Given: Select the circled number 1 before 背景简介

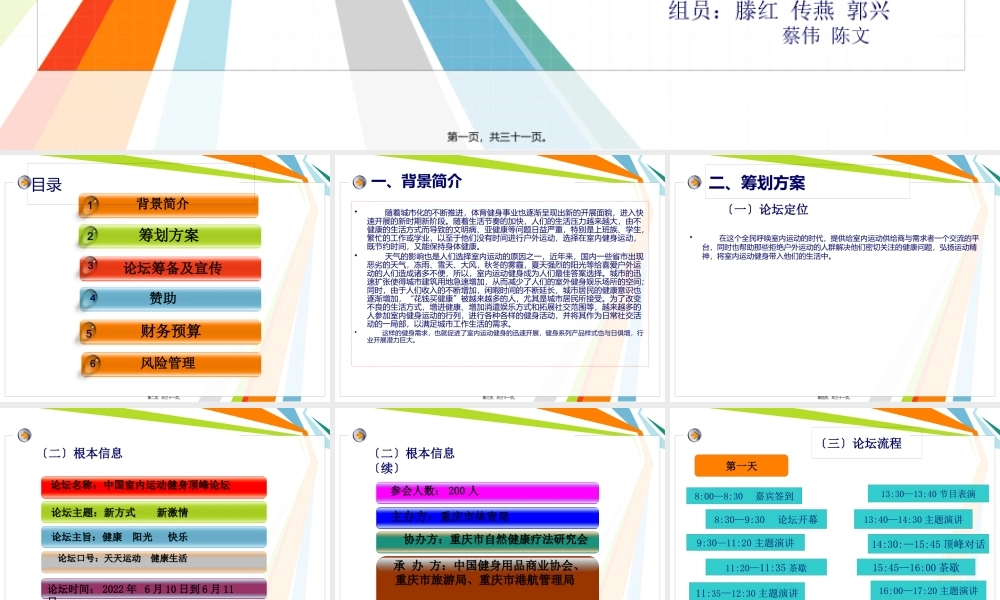Looking at the screenshot, I should [x=91, y=204].
